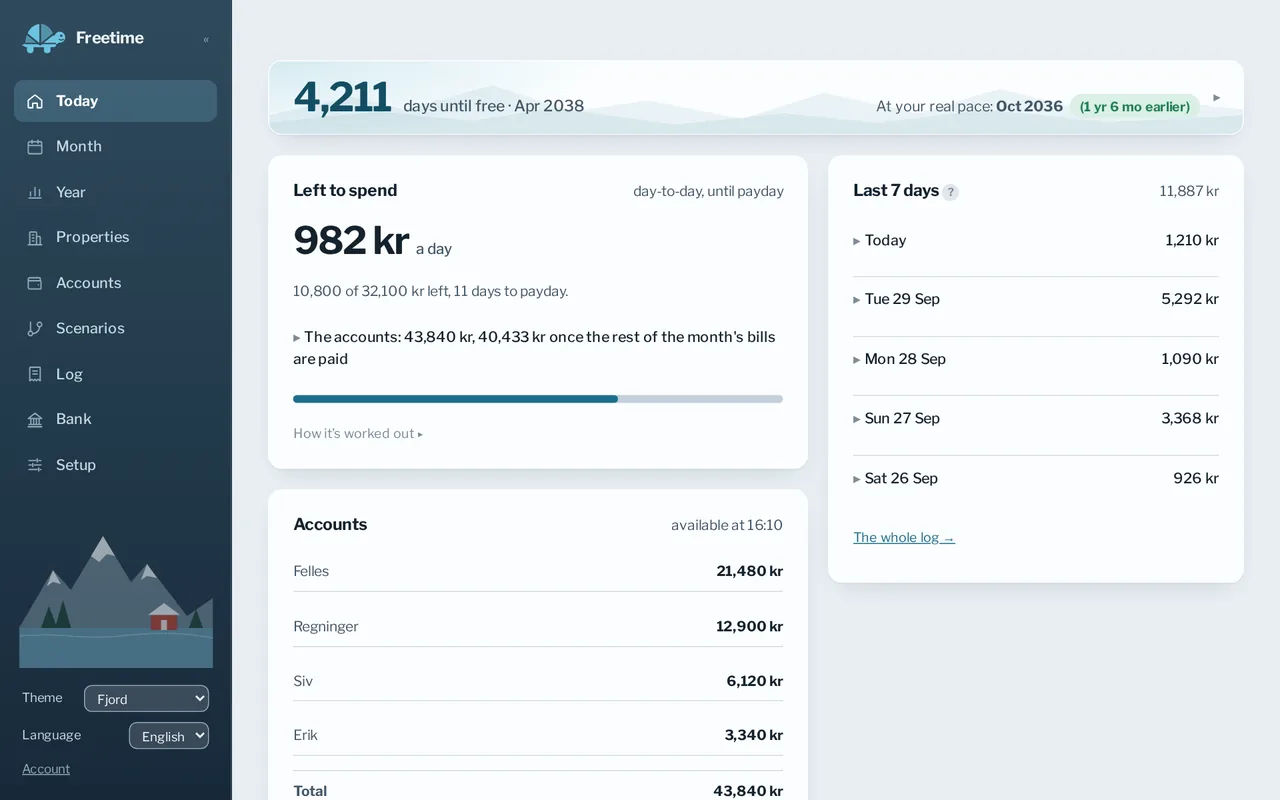Click the left-to-spend progress bar
The image size is (1280, 800).
538,399
